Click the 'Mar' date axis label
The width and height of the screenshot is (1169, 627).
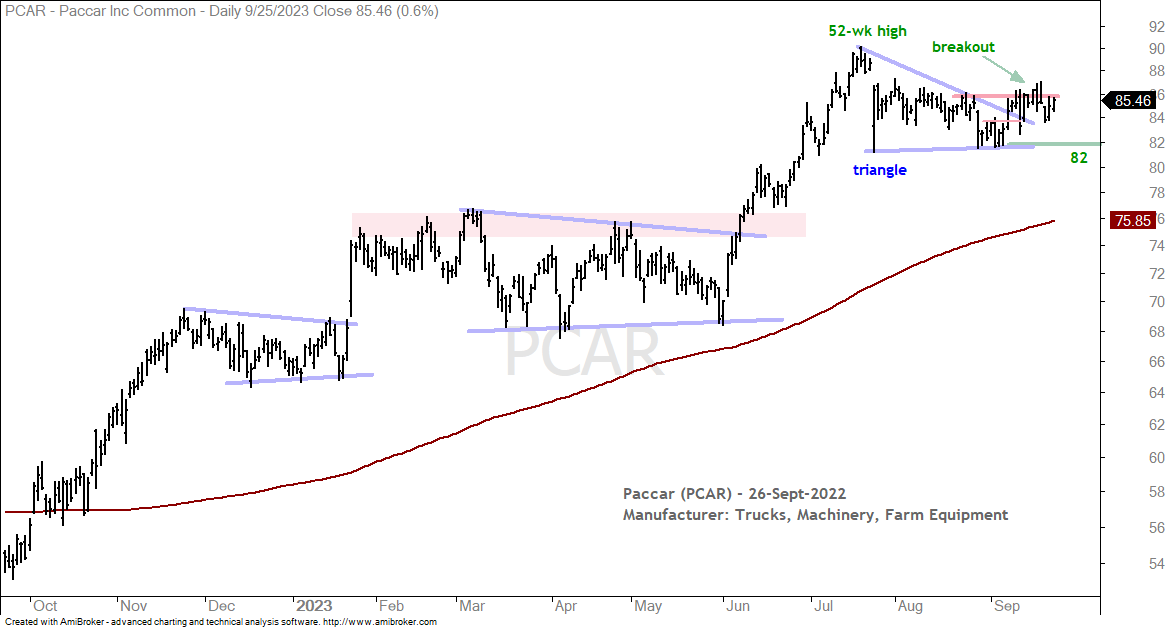[x=472, y=606]
